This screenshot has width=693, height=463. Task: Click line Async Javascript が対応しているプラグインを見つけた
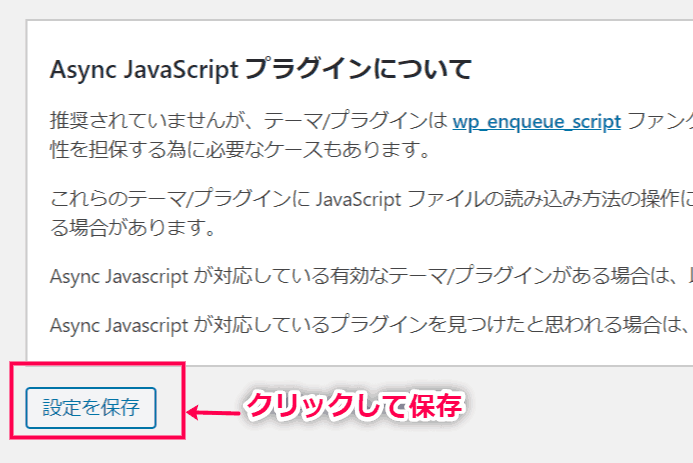[371, 326]
